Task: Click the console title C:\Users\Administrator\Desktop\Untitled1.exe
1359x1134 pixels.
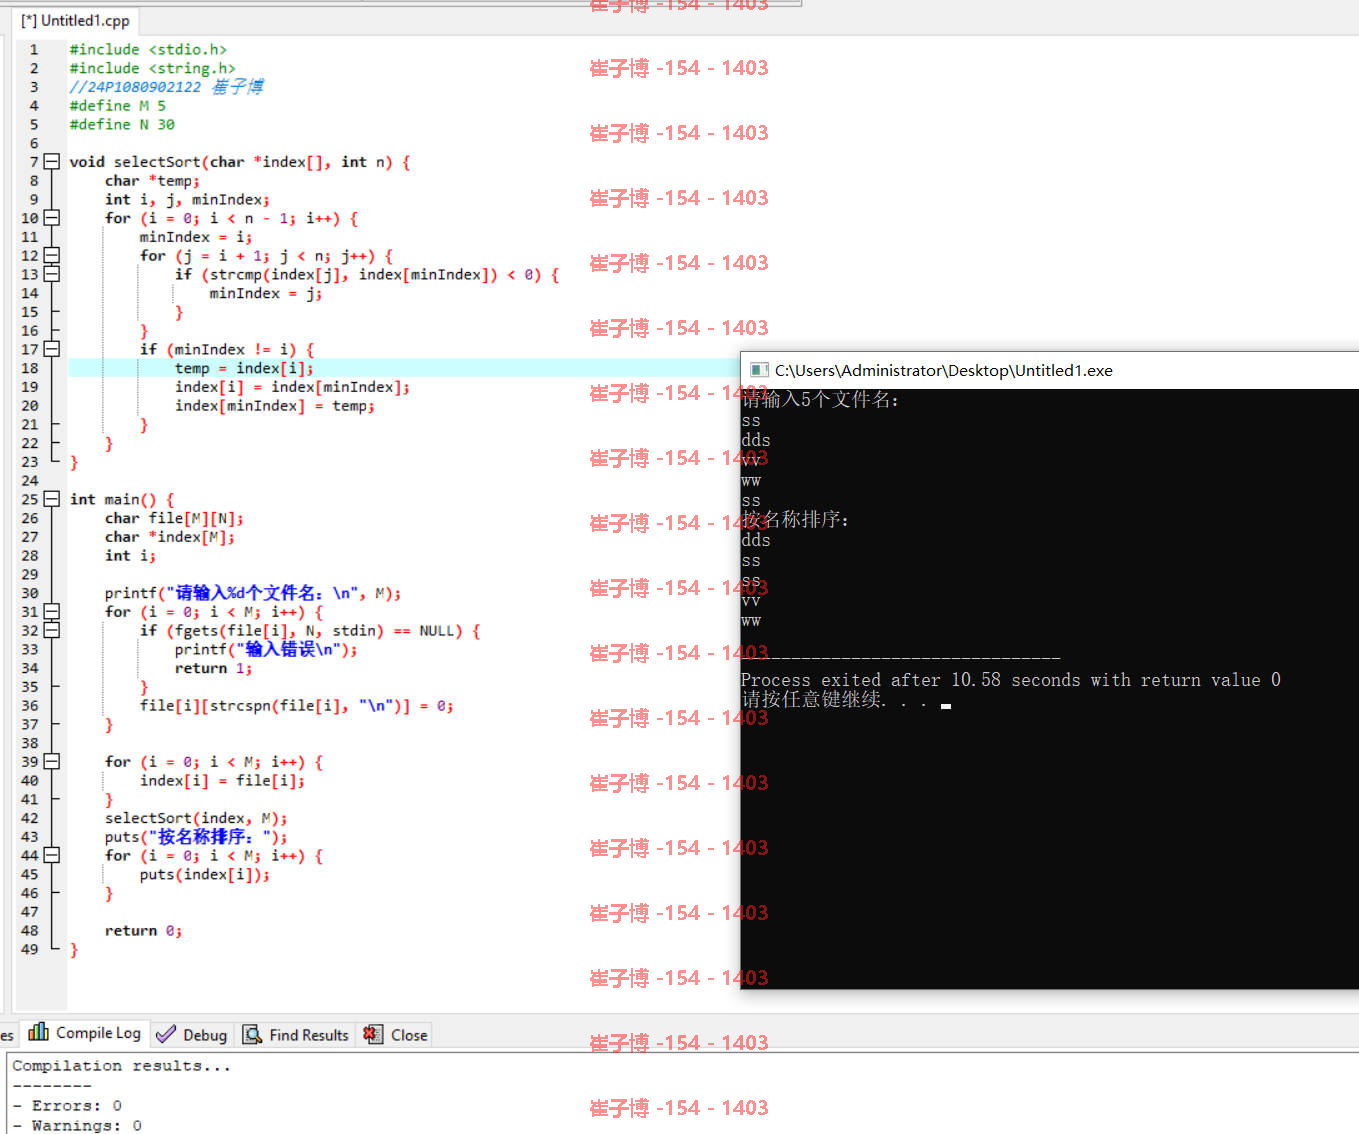Action: coord(943,370)
